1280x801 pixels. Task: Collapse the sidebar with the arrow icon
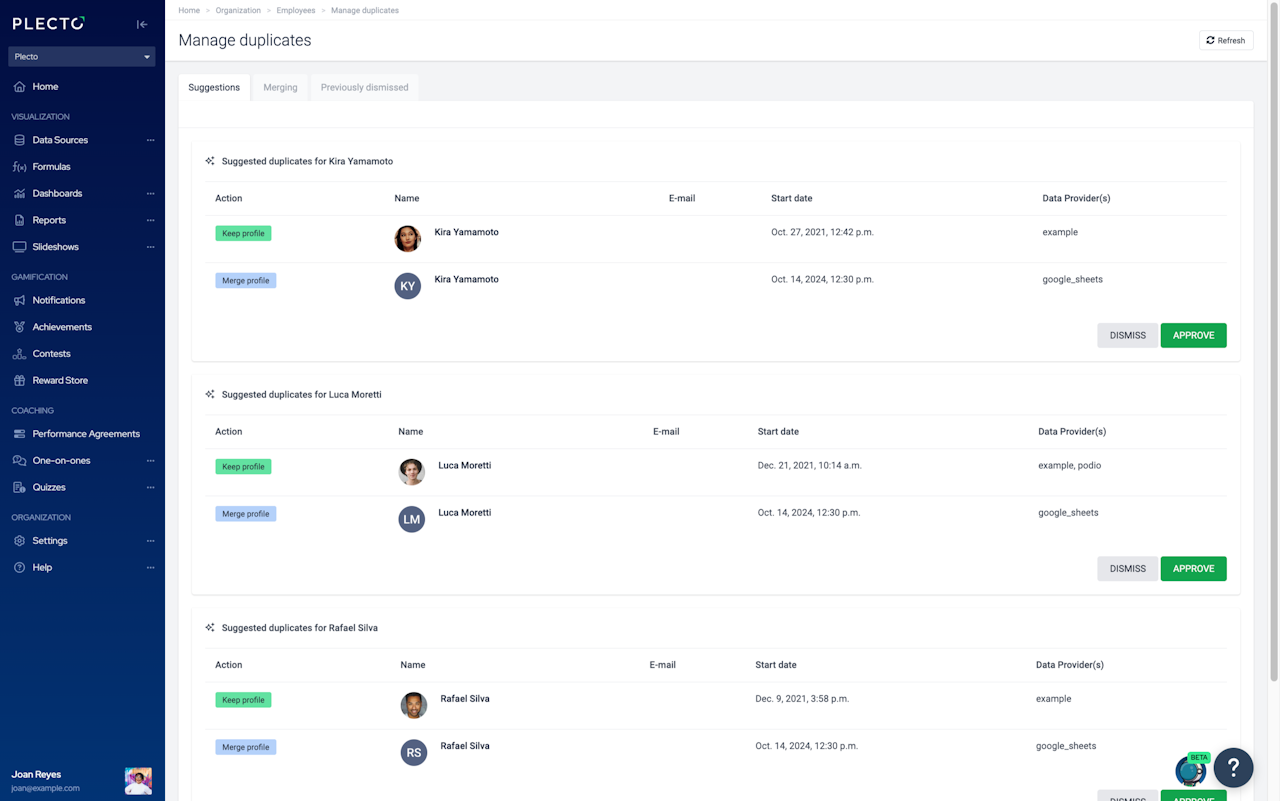(x=142, y=24)
